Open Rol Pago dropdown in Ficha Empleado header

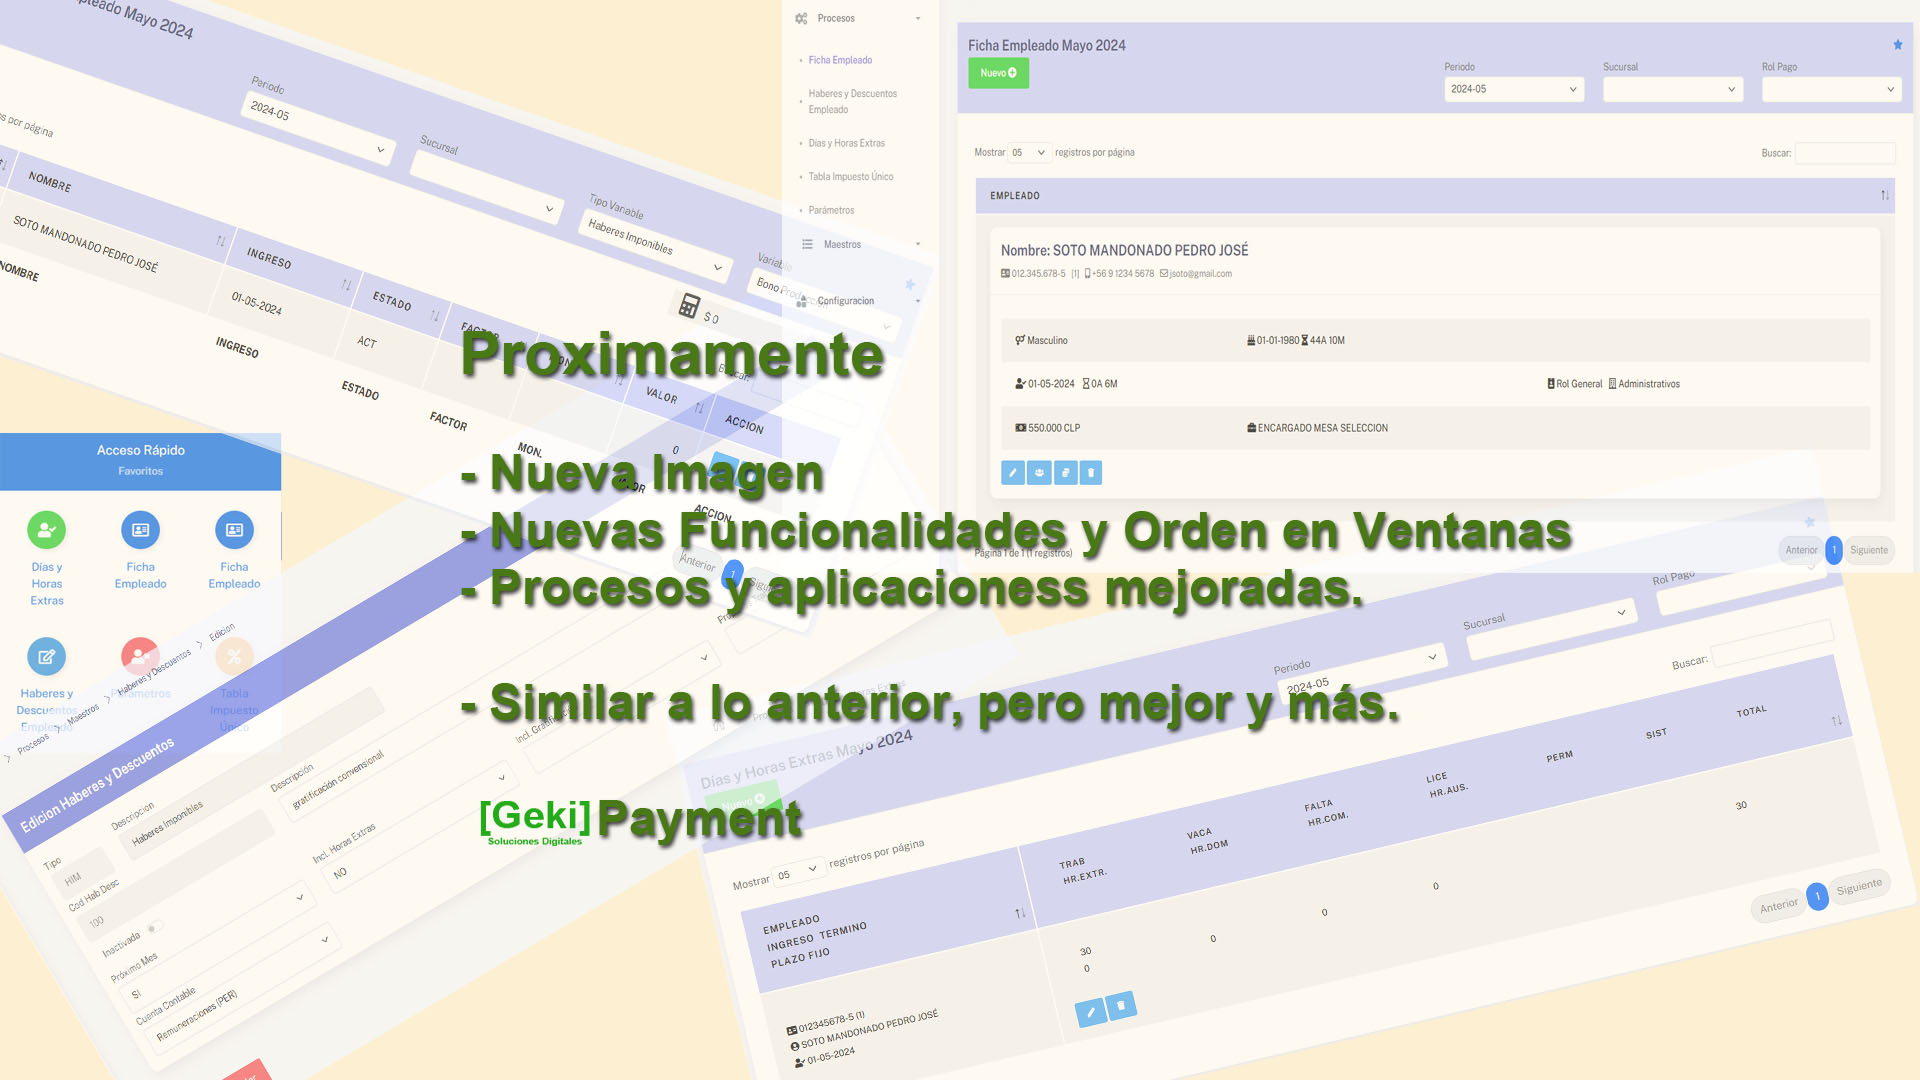1831,89
